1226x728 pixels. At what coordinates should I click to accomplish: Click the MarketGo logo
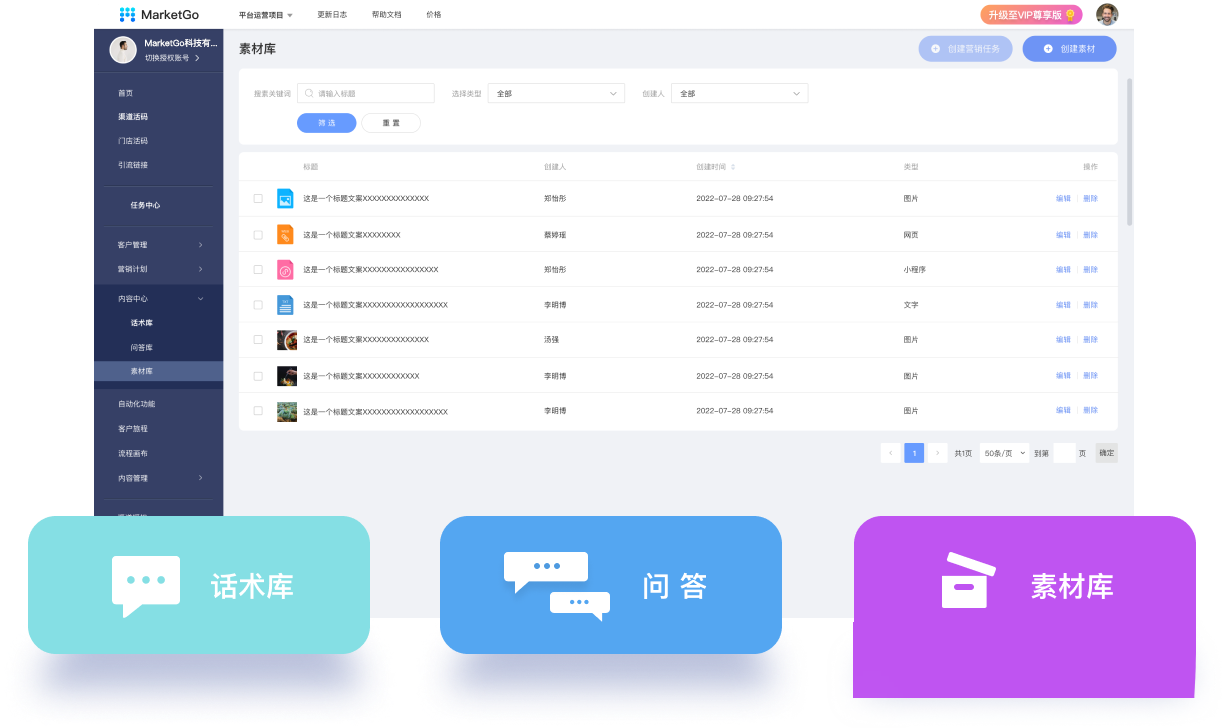pyautogui.click(x=158, y=14)
